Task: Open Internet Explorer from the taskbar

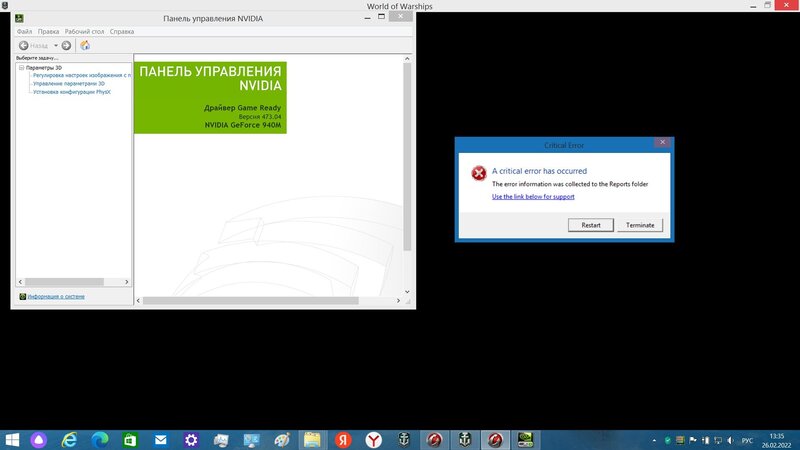Action: [x=69, y=440]
